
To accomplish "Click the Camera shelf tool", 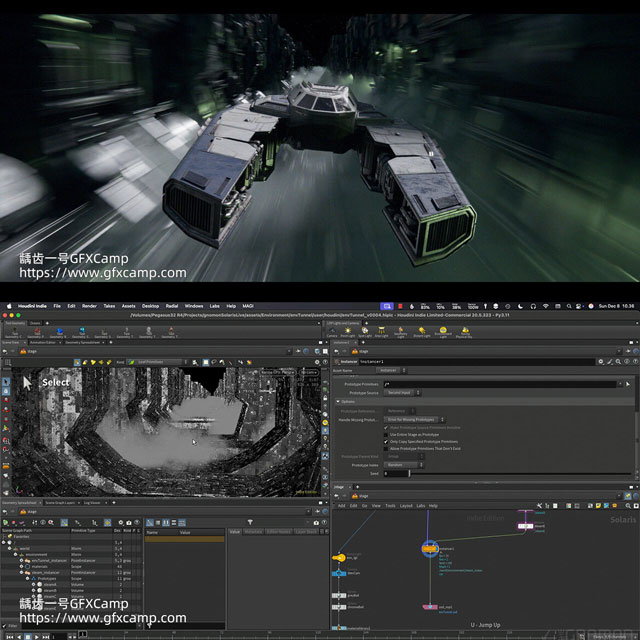I will pos(332,331).
